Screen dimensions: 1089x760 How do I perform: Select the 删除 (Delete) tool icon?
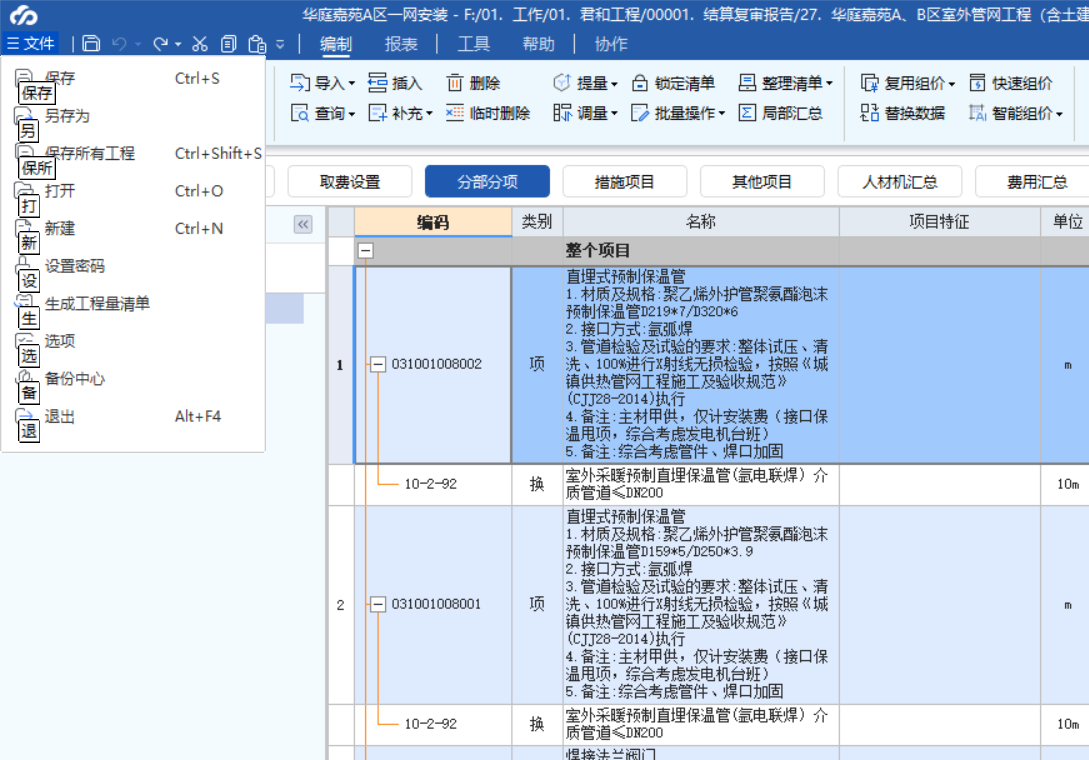(453, 83)
